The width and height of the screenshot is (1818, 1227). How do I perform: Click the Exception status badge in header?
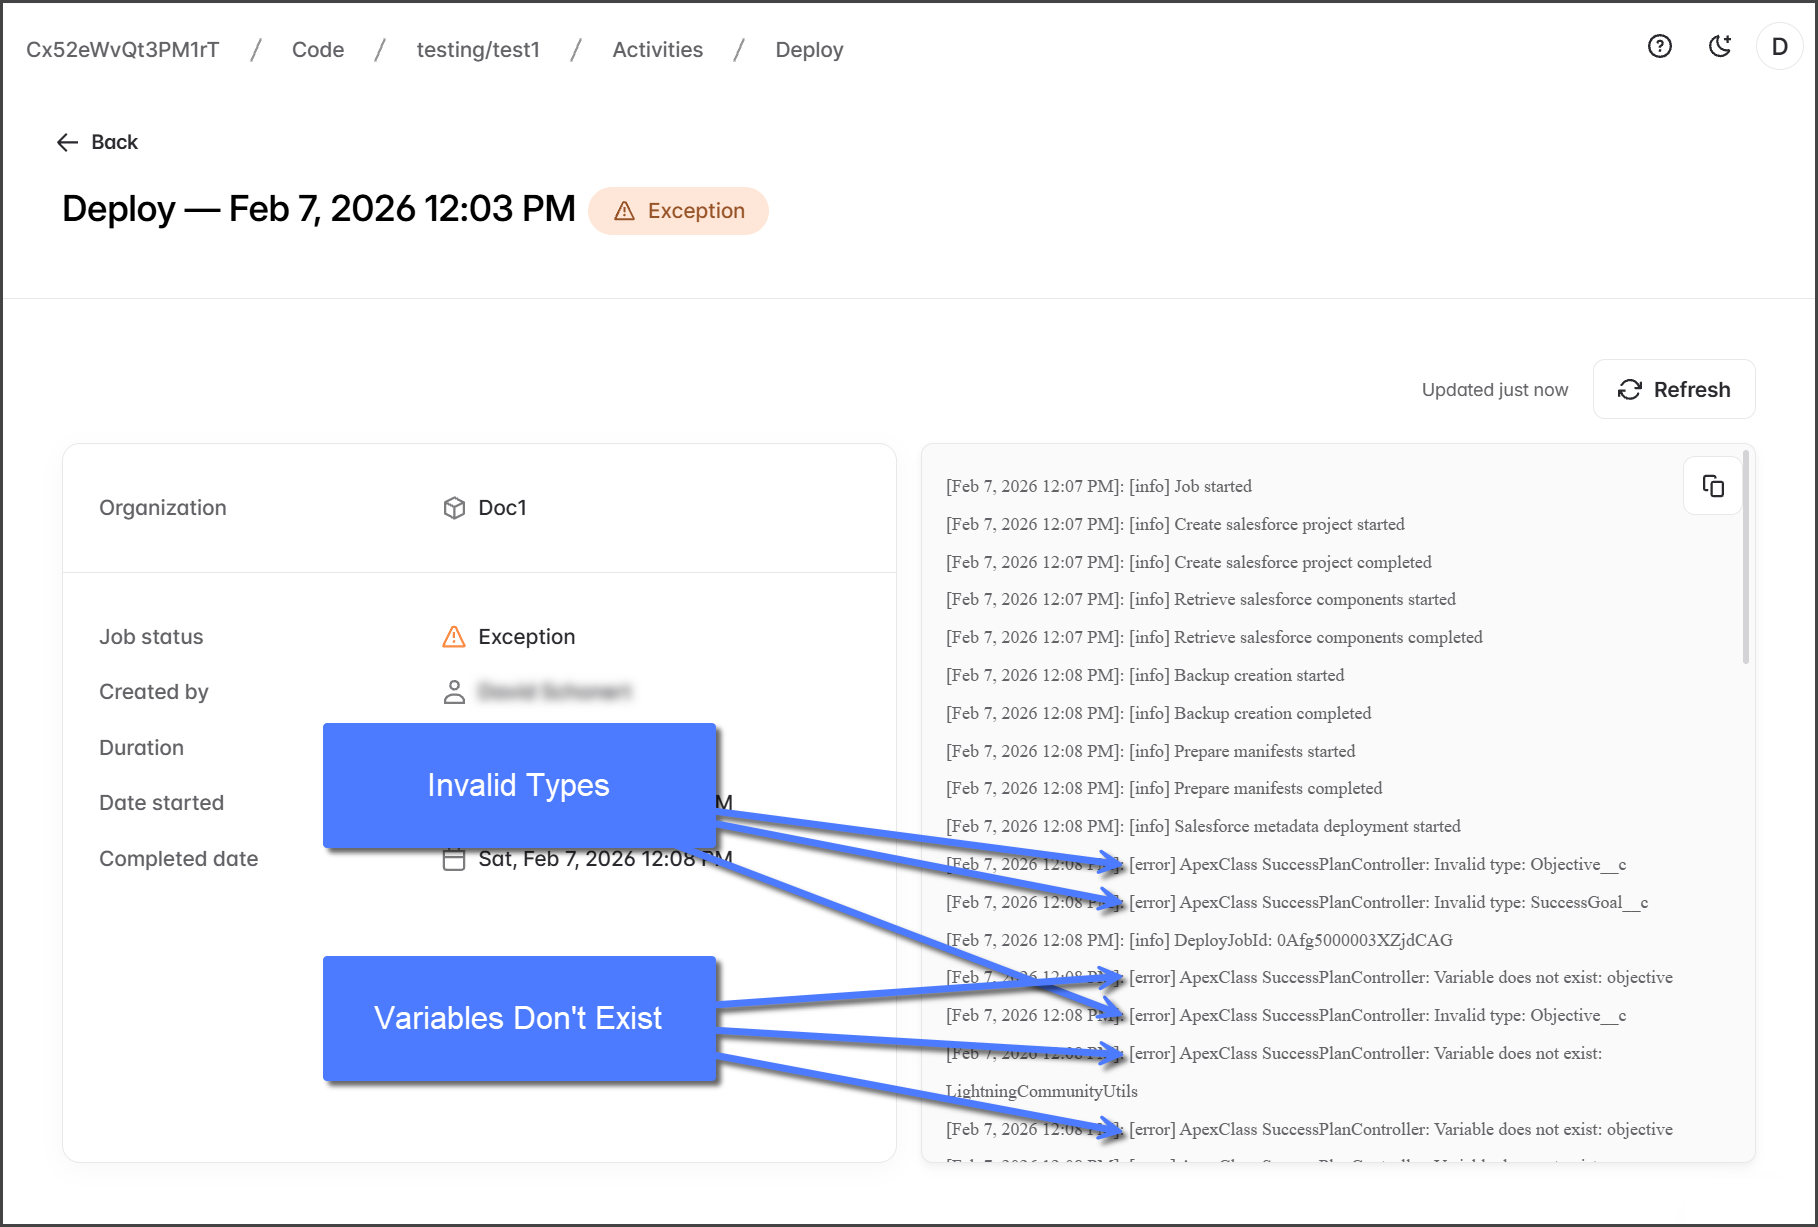tap(678, 211)
